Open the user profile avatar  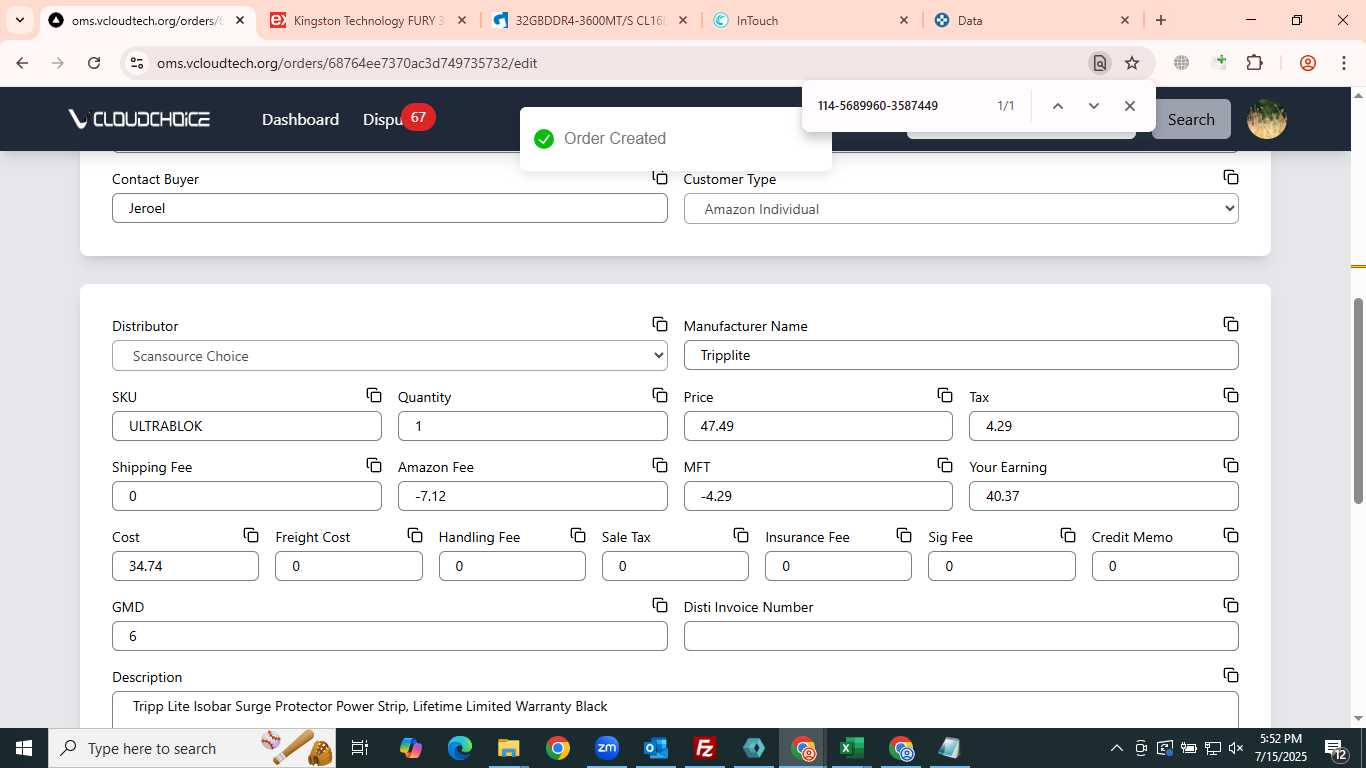1267,119
